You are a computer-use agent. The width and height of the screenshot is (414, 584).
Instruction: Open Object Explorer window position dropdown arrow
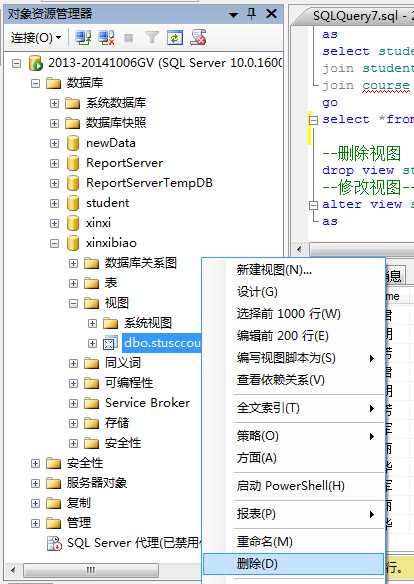coord(233,15)
